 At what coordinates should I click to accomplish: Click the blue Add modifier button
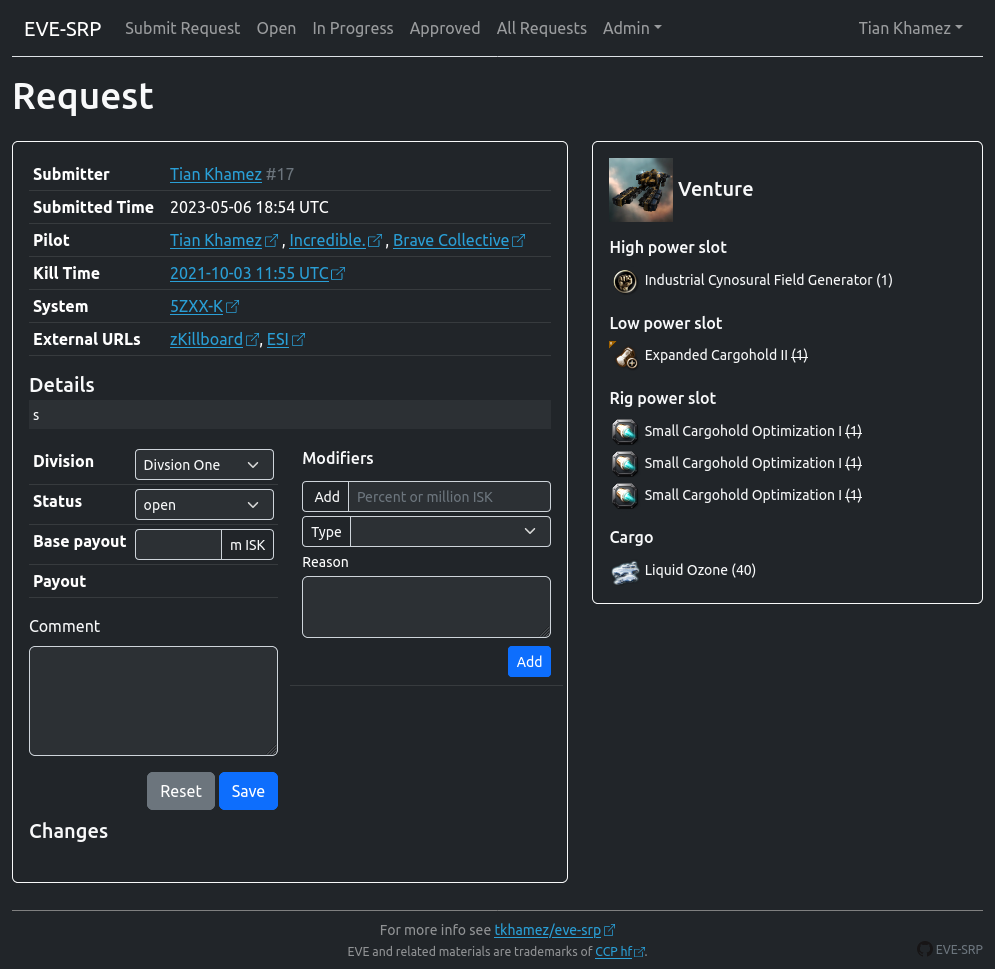529,662
